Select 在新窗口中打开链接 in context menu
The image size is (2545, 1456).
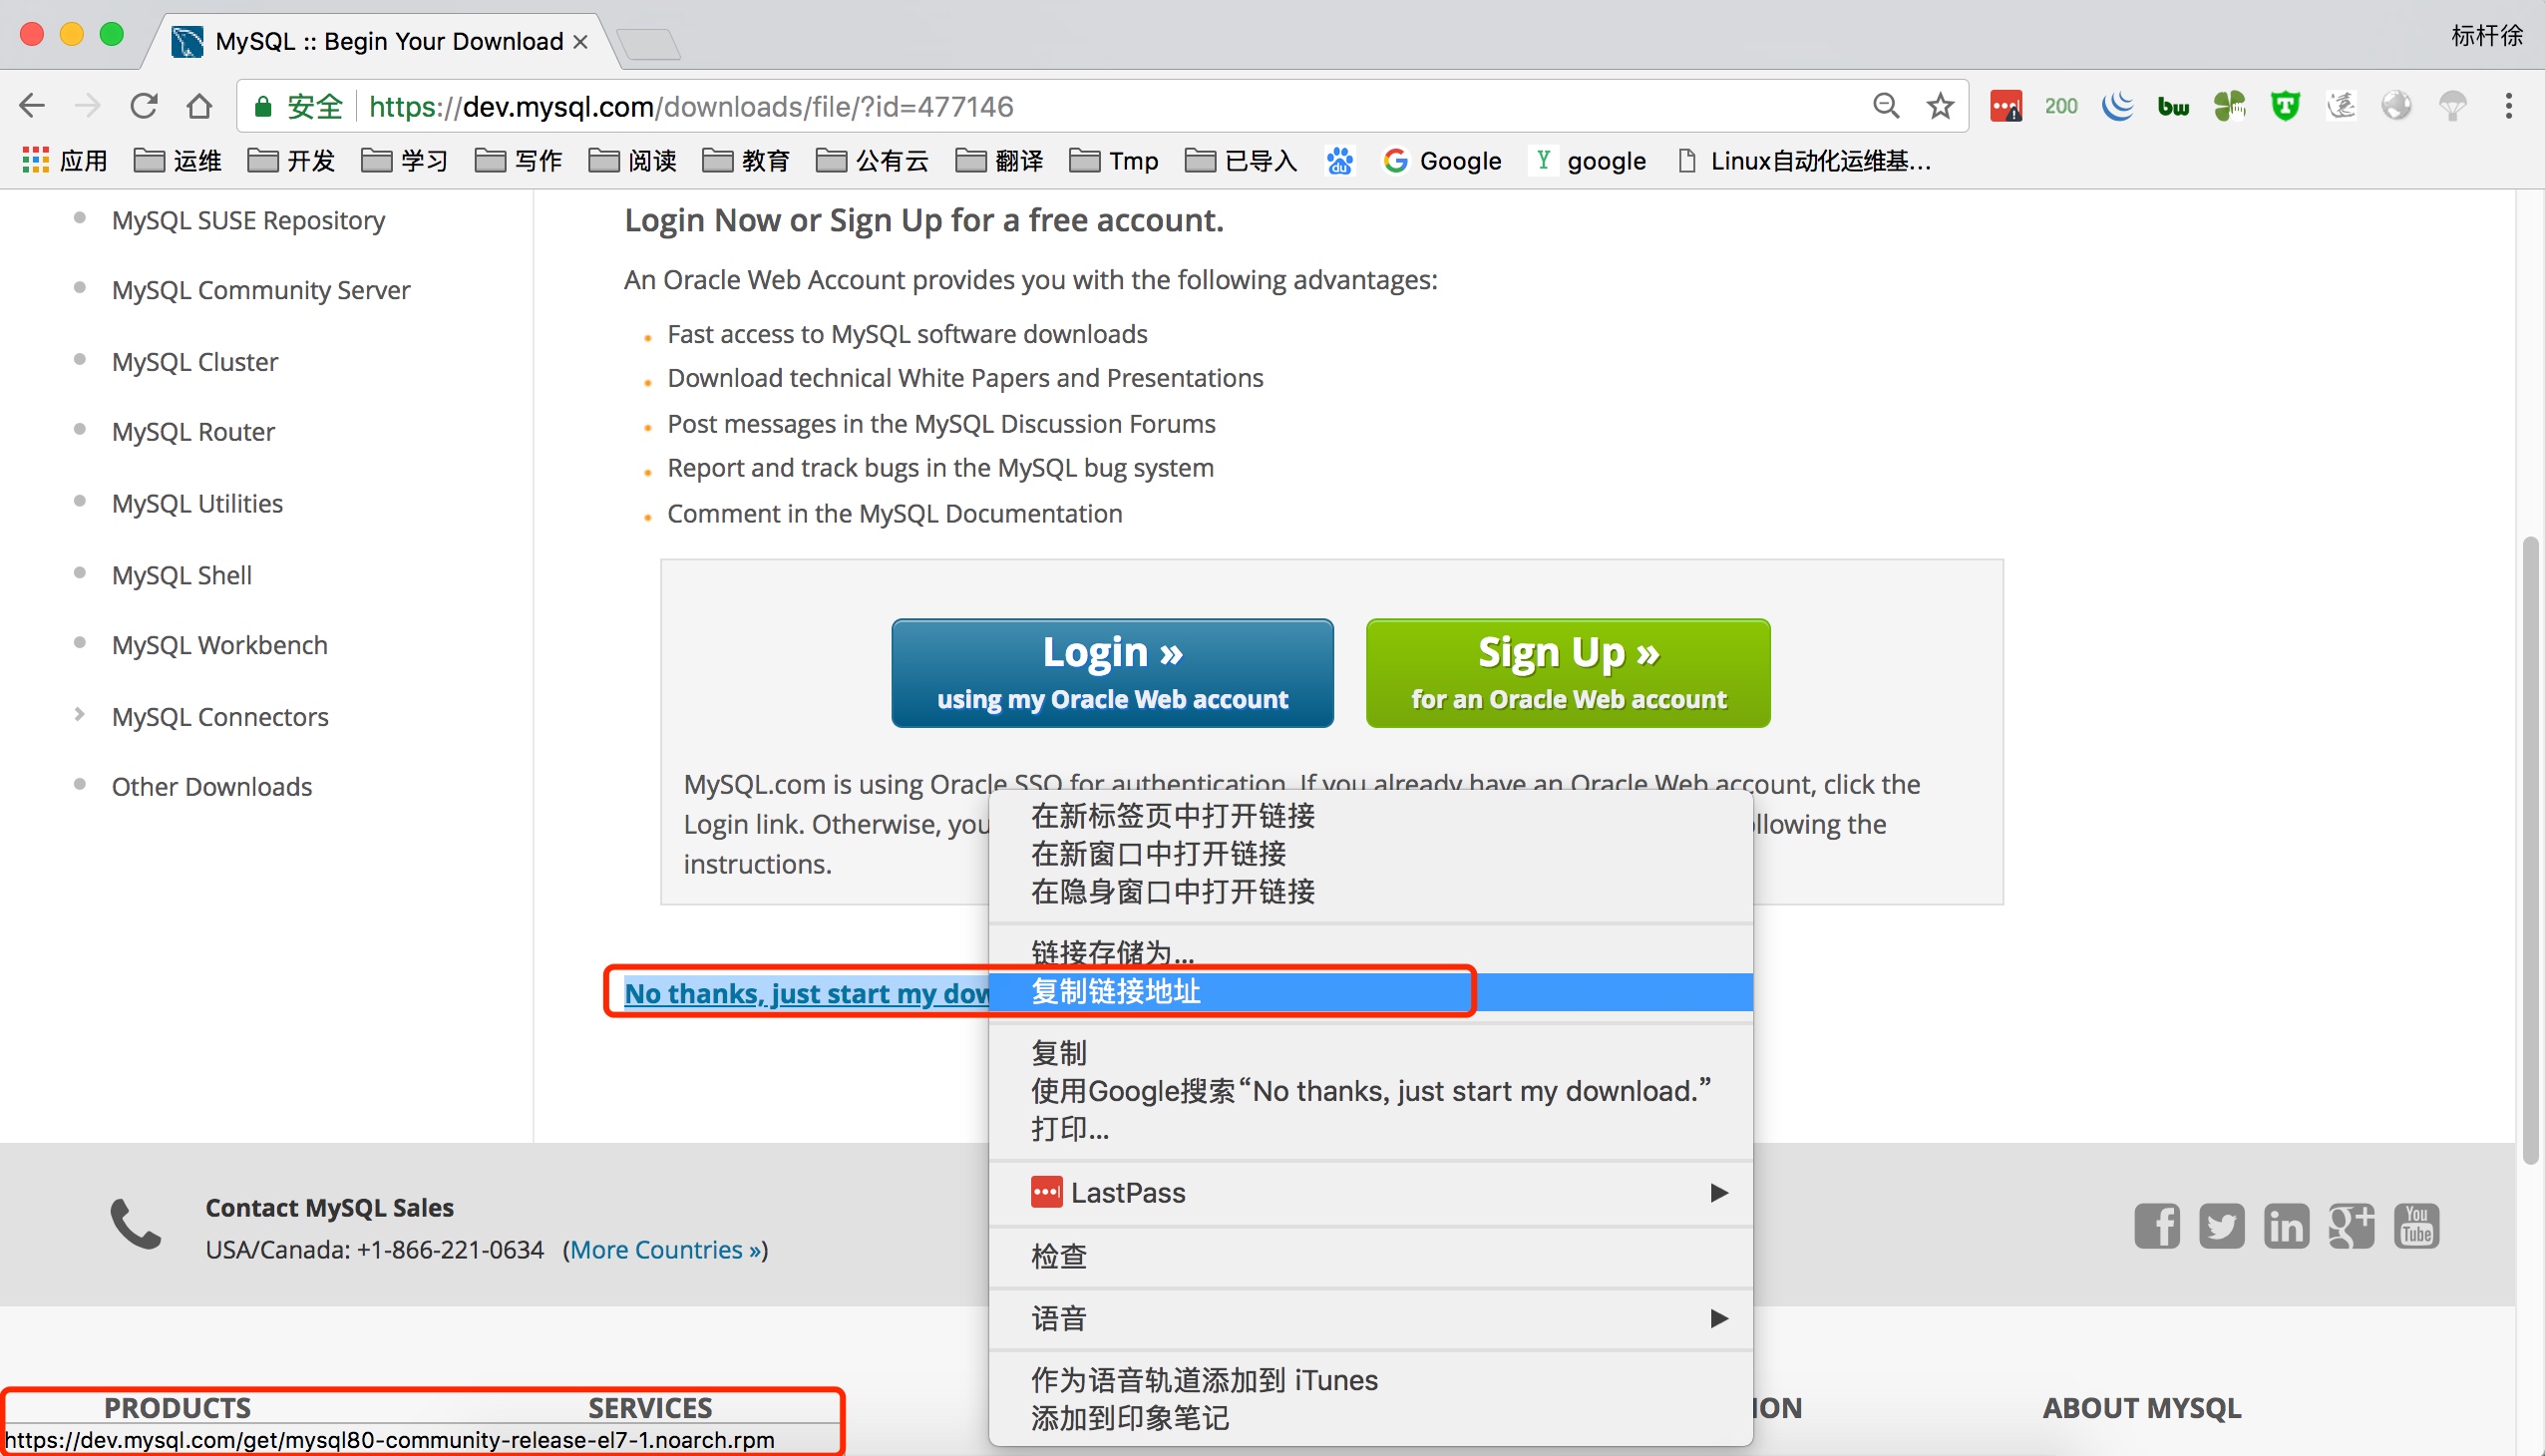pos(1370,854)
